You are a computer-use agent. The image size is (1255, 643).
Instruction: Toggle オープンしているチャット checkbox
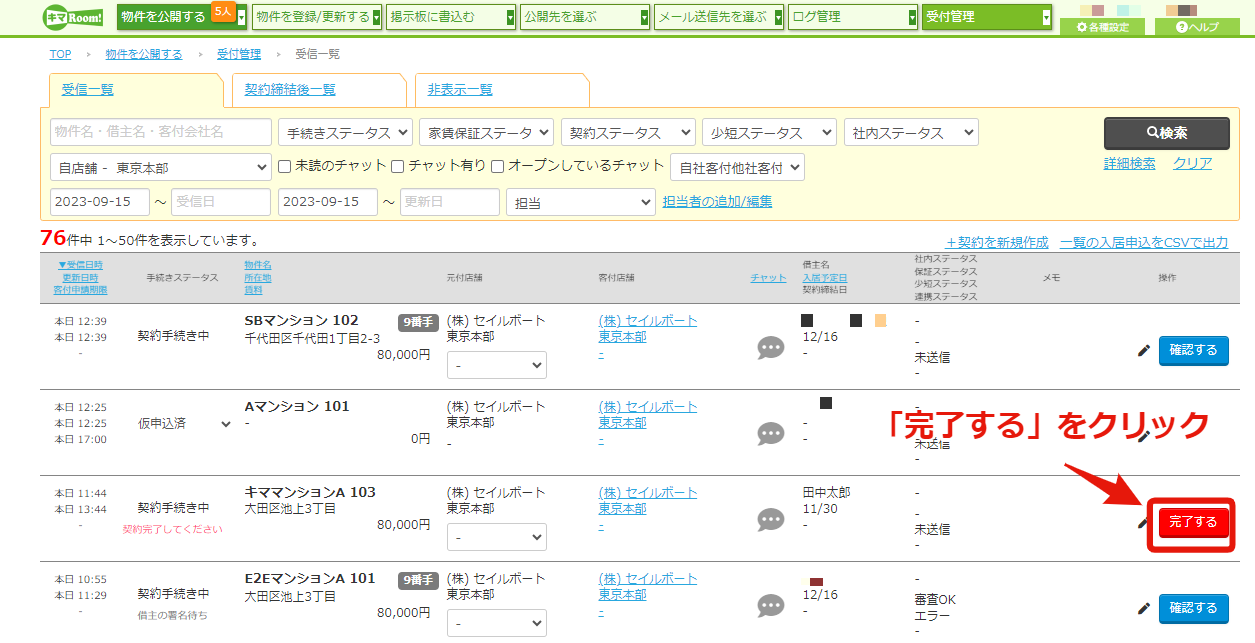tap(497, 166)
